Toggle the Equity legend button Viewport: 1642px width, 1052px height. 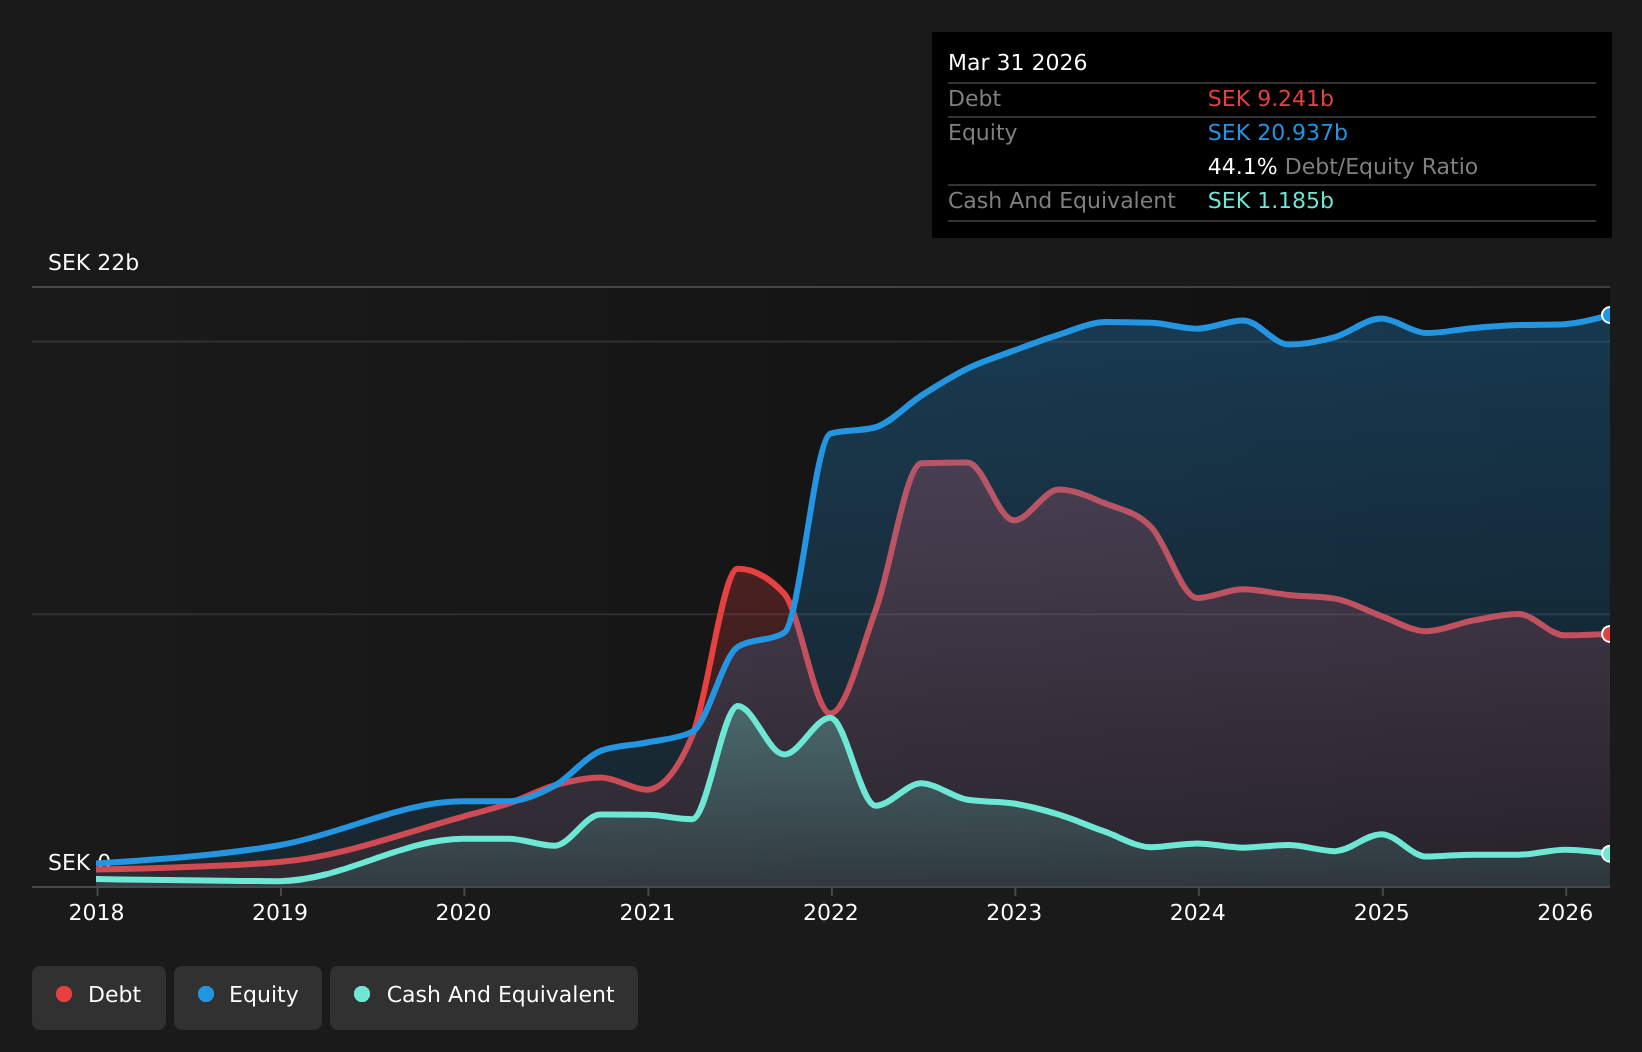(x=248, y=997)
